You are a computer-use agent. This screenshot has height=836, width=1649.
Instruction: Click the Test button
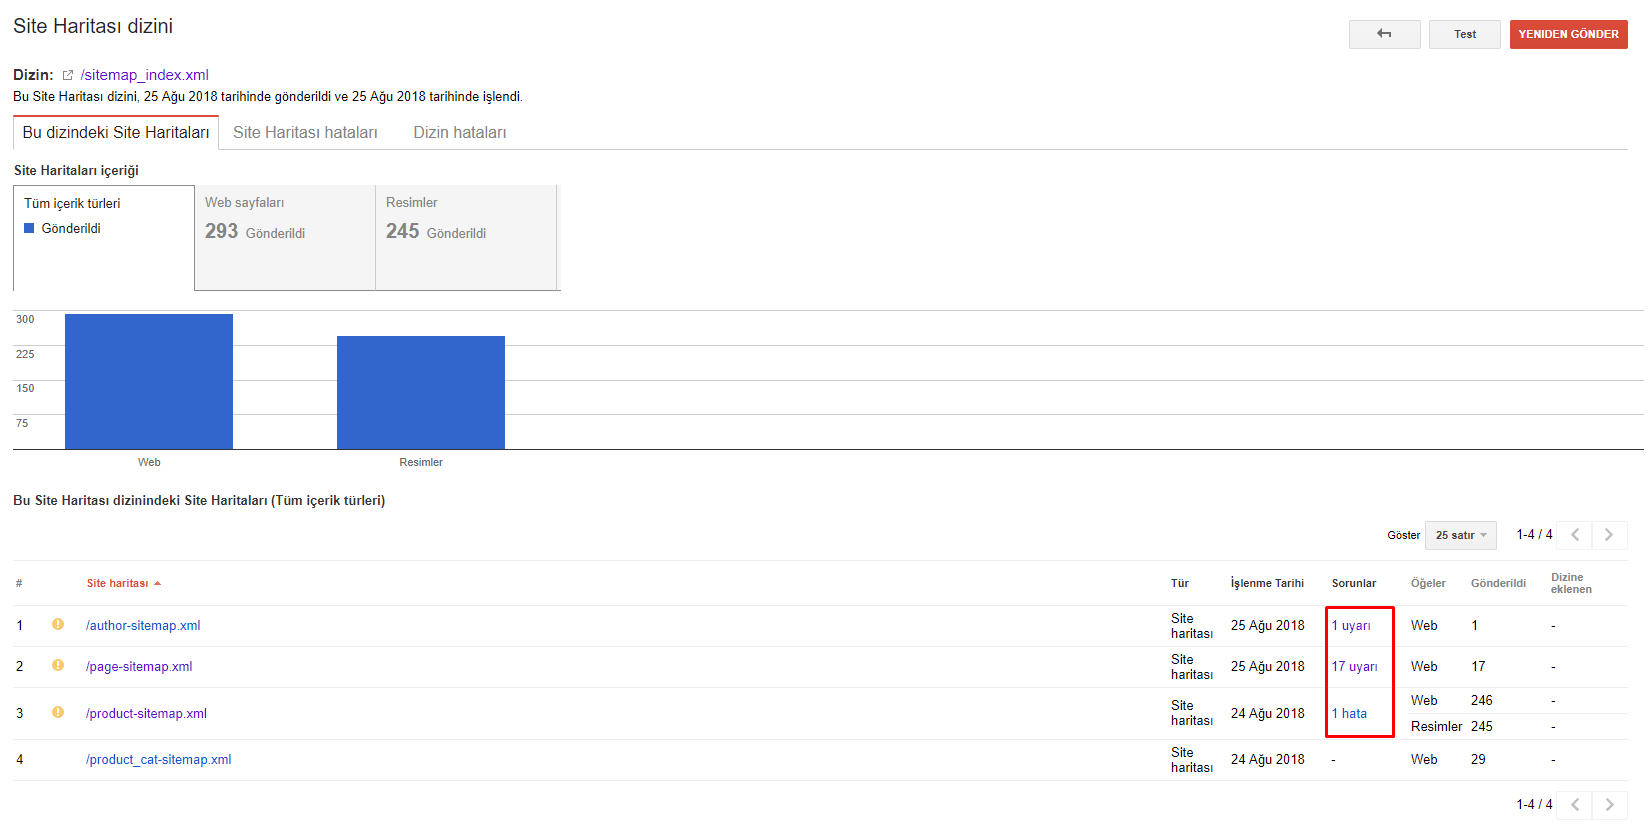tap(1464, 34)
